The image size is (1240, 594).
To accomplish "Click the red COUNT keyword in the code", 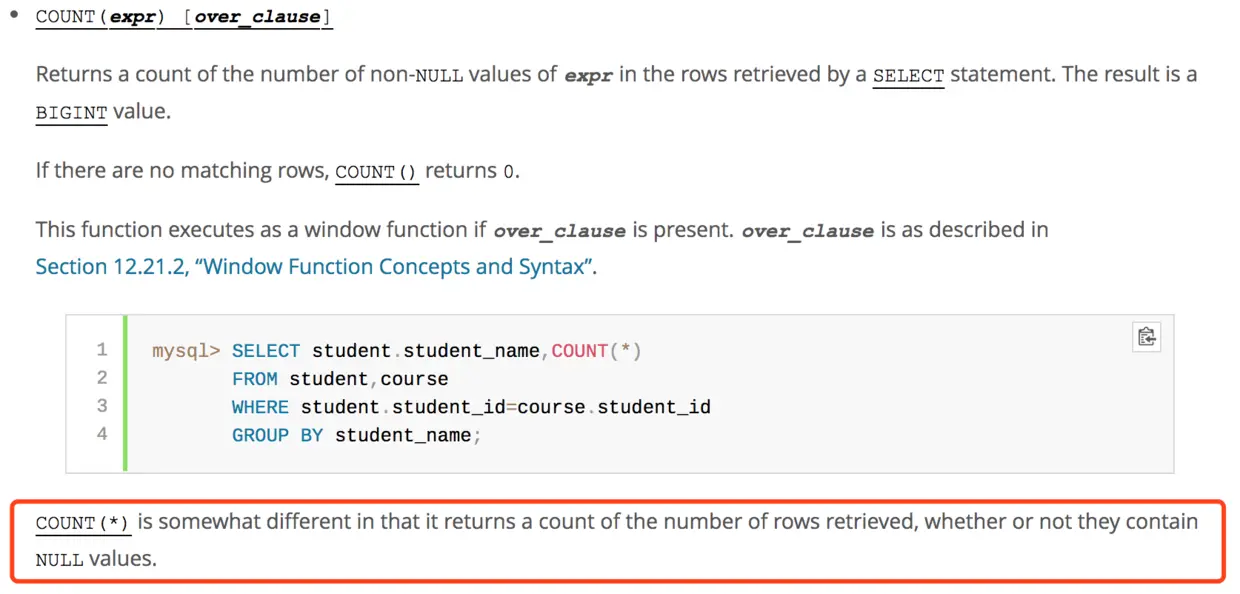I will (x=580, y=351).
